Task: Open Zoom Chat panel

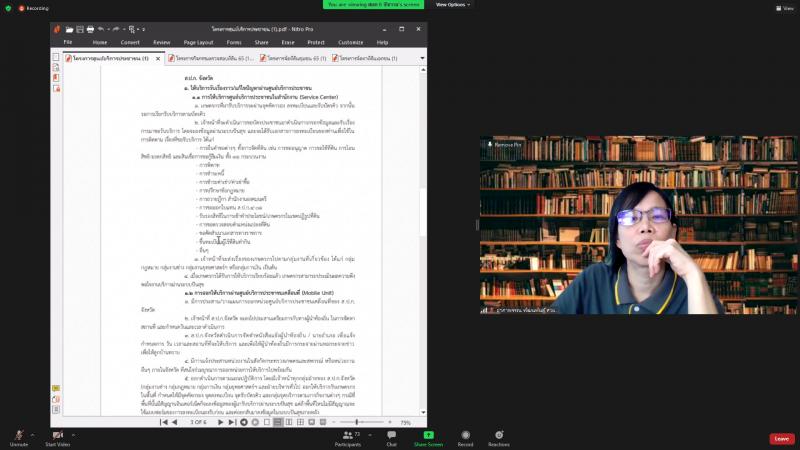Action: click(391, 438)
